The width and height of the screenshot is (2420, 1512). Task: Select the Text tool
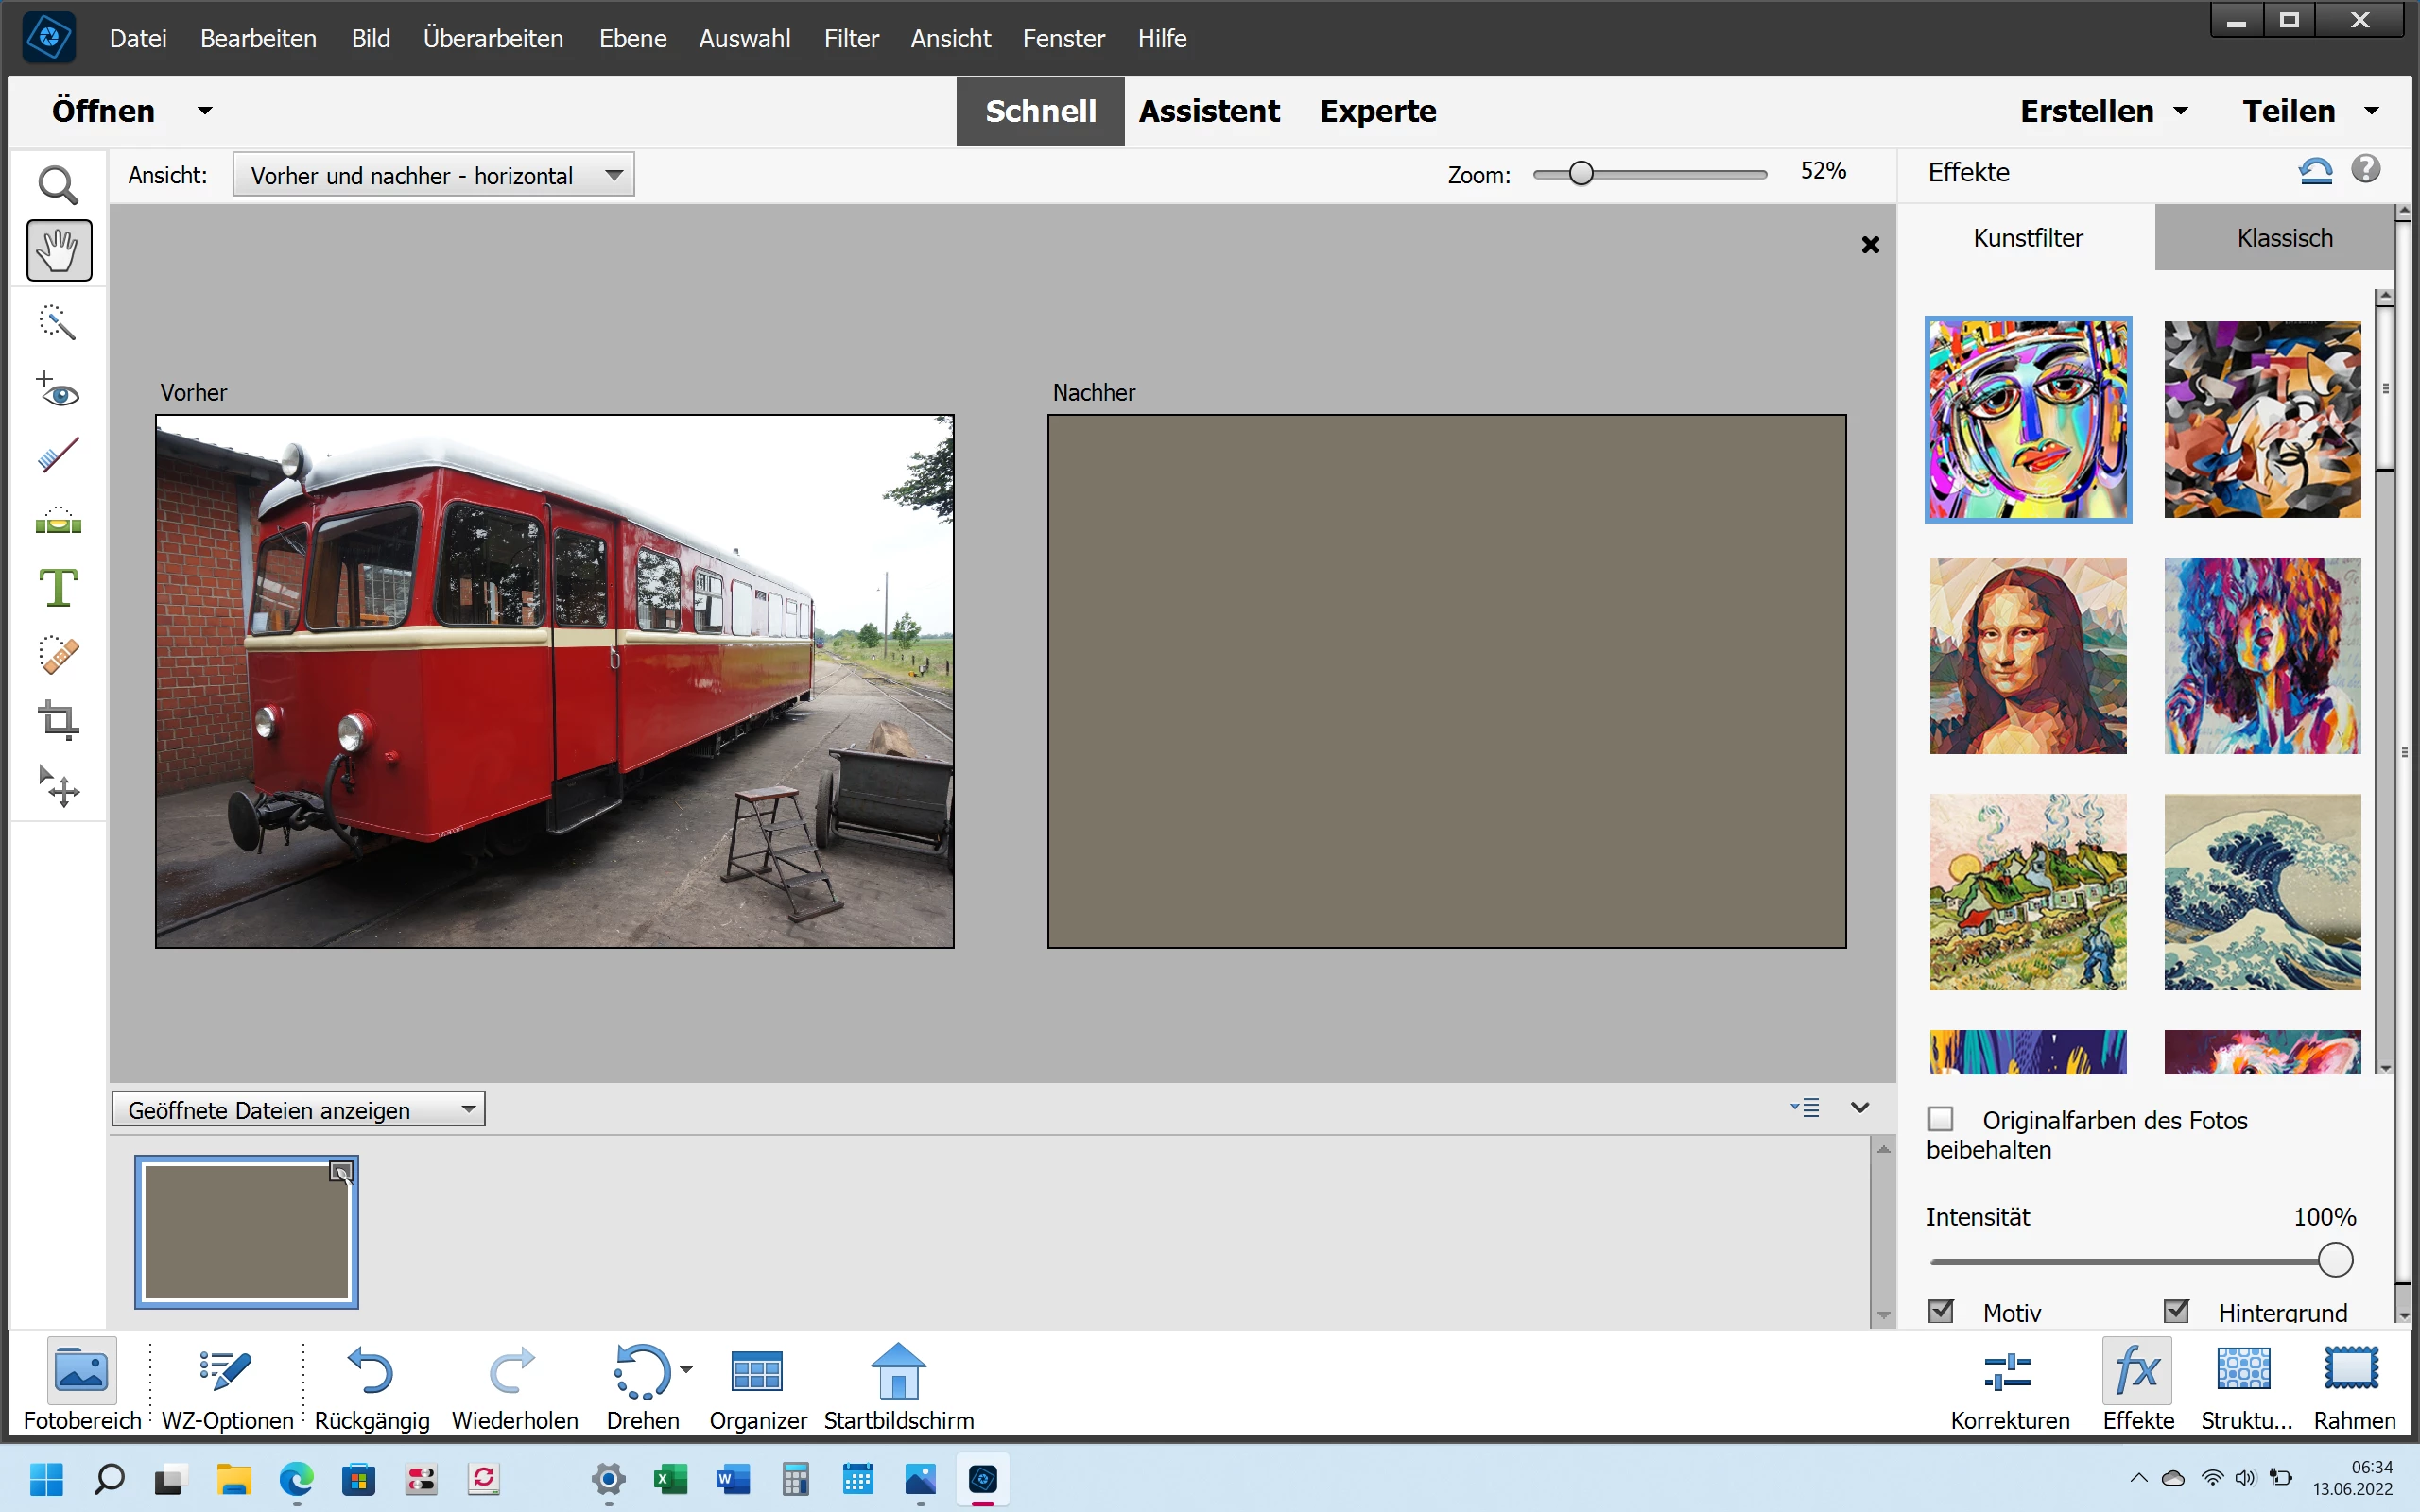click(58, 588)
